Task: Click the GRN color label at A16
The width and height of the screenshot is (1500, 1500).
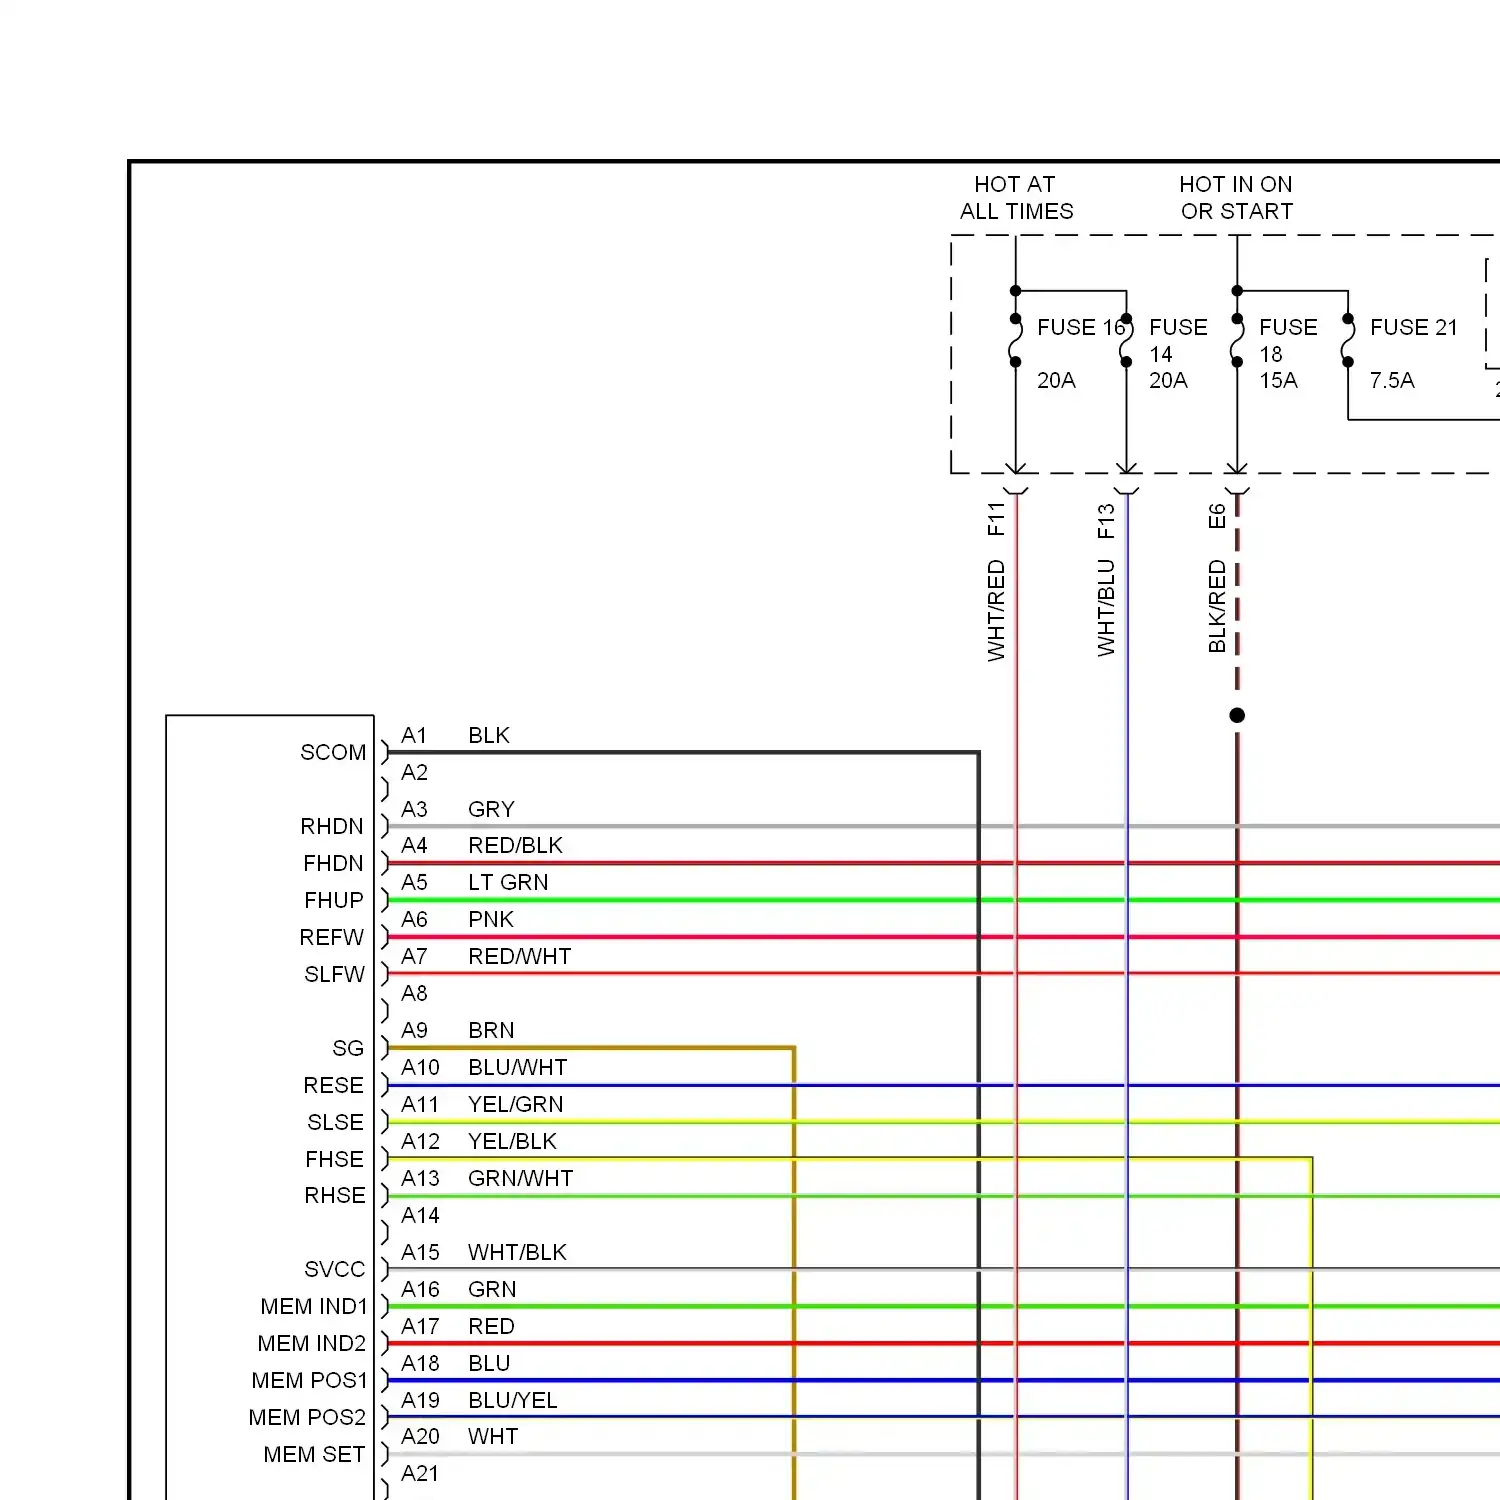Action: (492, 1289)
